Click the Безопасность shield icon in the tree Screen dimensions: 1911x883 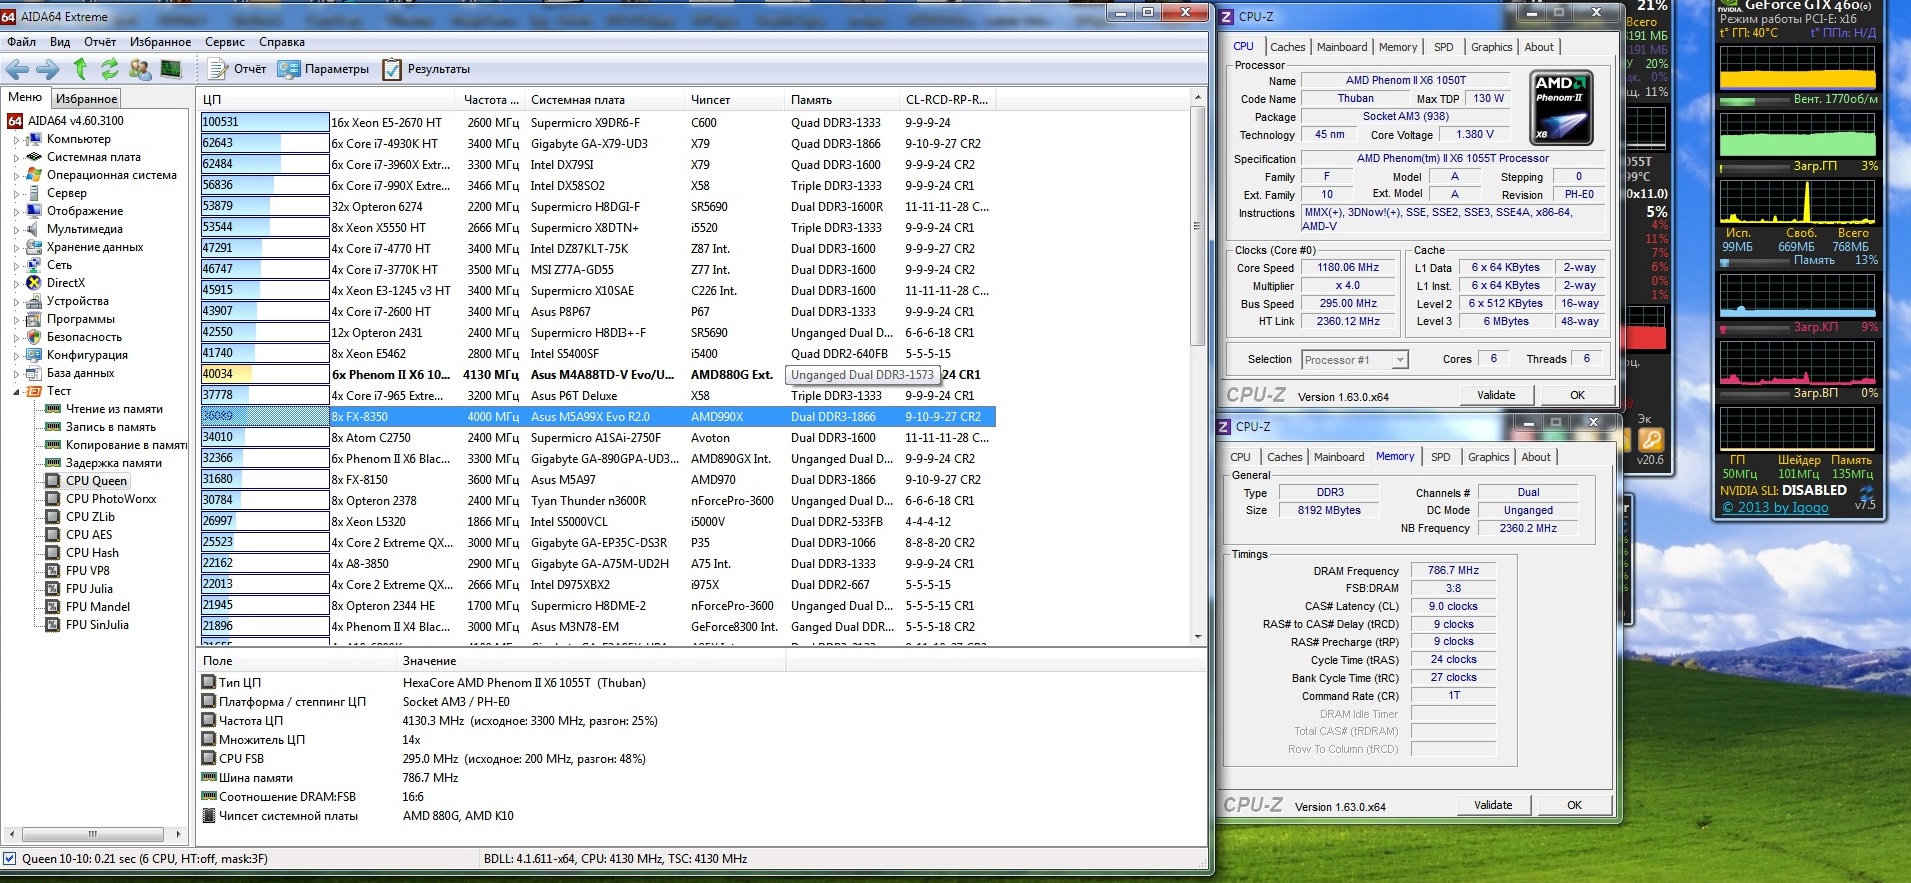click(x=34, y=337)
